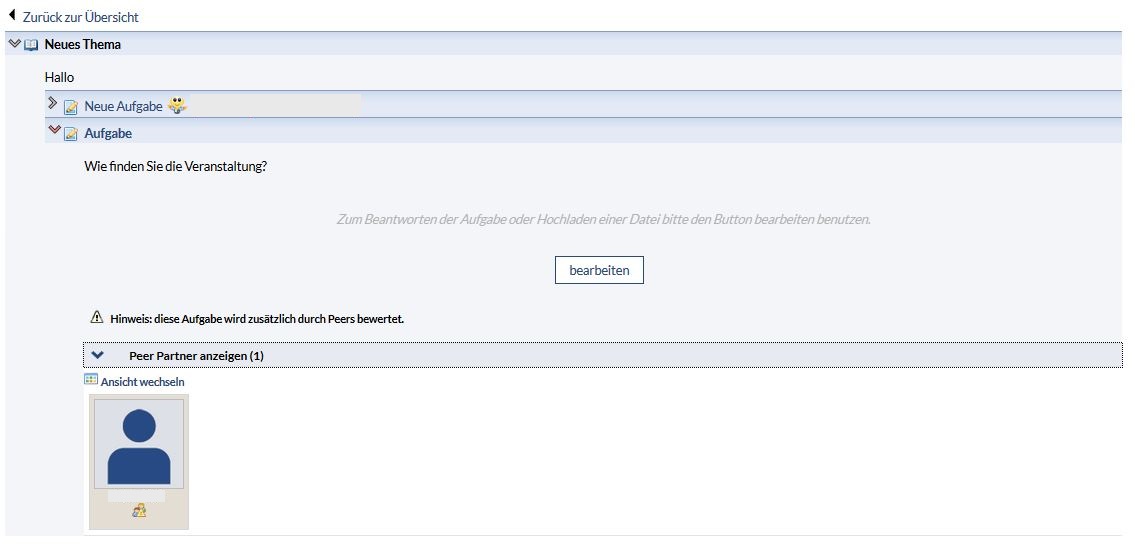This screenshot has height=544, width=1135.
Task: Collapse the Neues Thema section chevron
Action: (x=14, y=44)
